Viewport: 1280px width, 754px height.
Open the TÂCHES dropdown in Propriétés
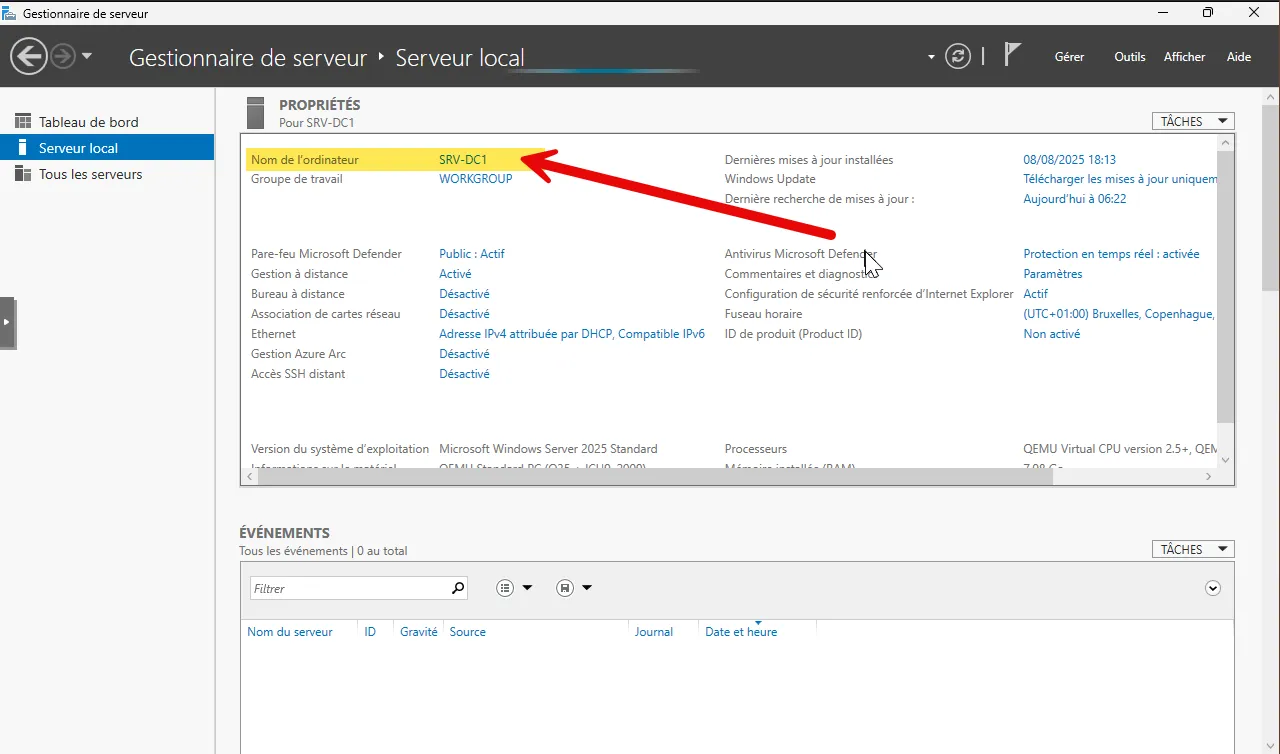click(1193, 121)
